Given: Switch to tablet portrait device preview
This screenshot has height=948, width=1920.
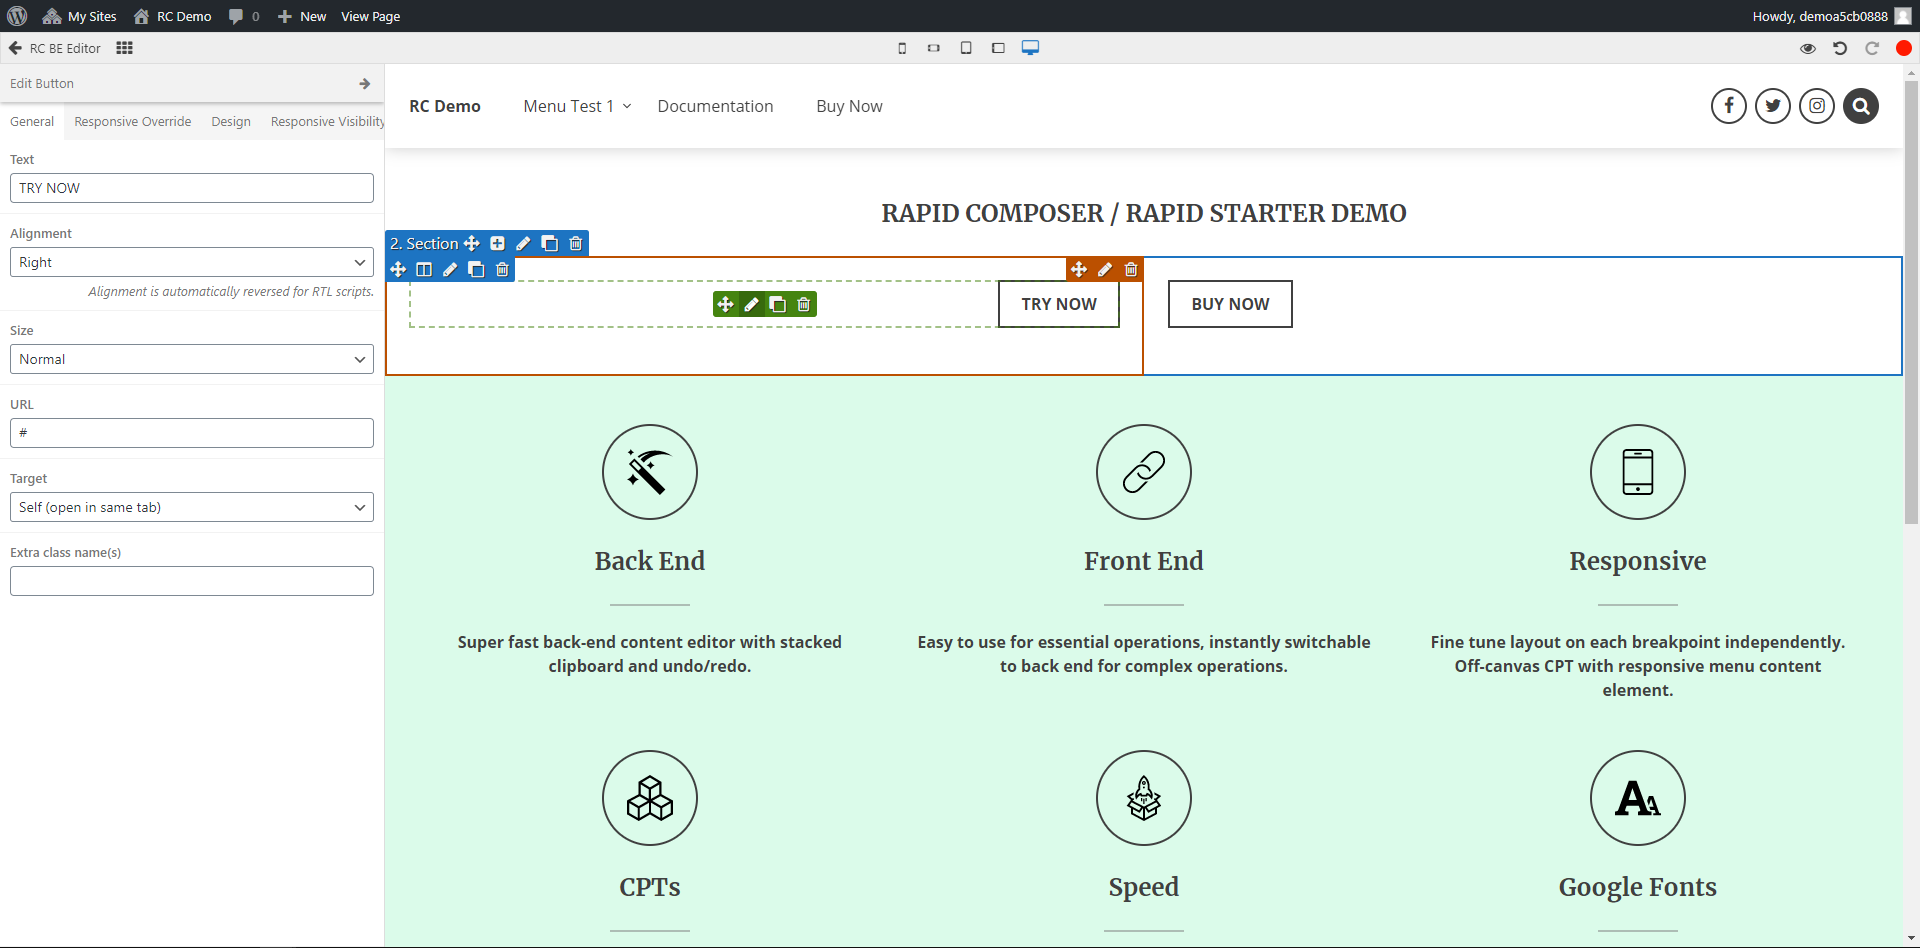Looking at the screenshot, I should tap(966, 48).
